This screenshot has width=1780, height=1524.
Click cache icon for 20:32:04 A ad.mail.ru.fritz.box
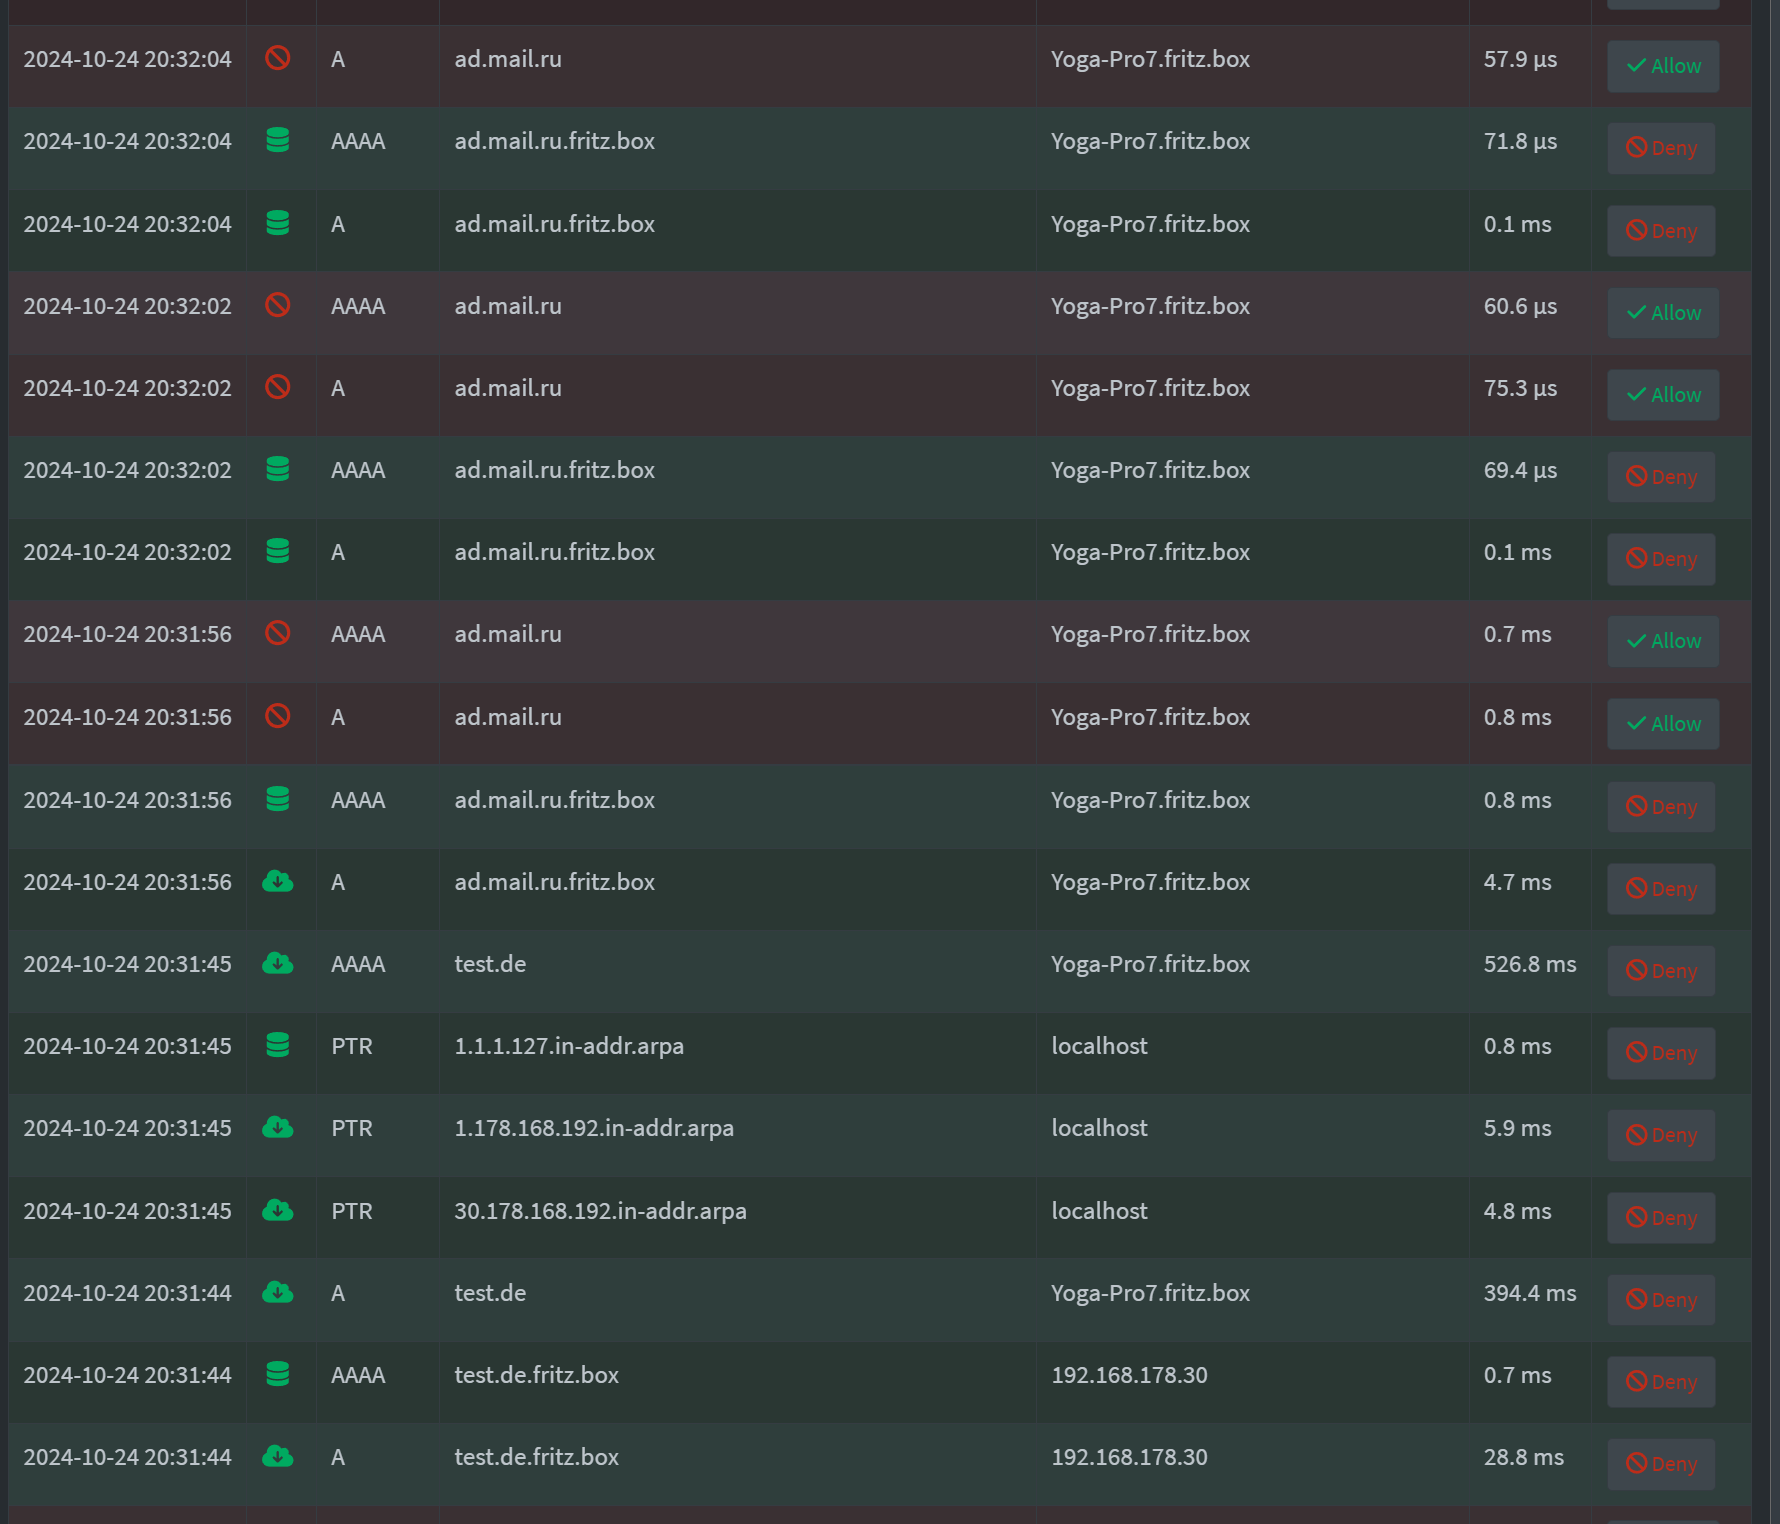(x=278, y=223)
